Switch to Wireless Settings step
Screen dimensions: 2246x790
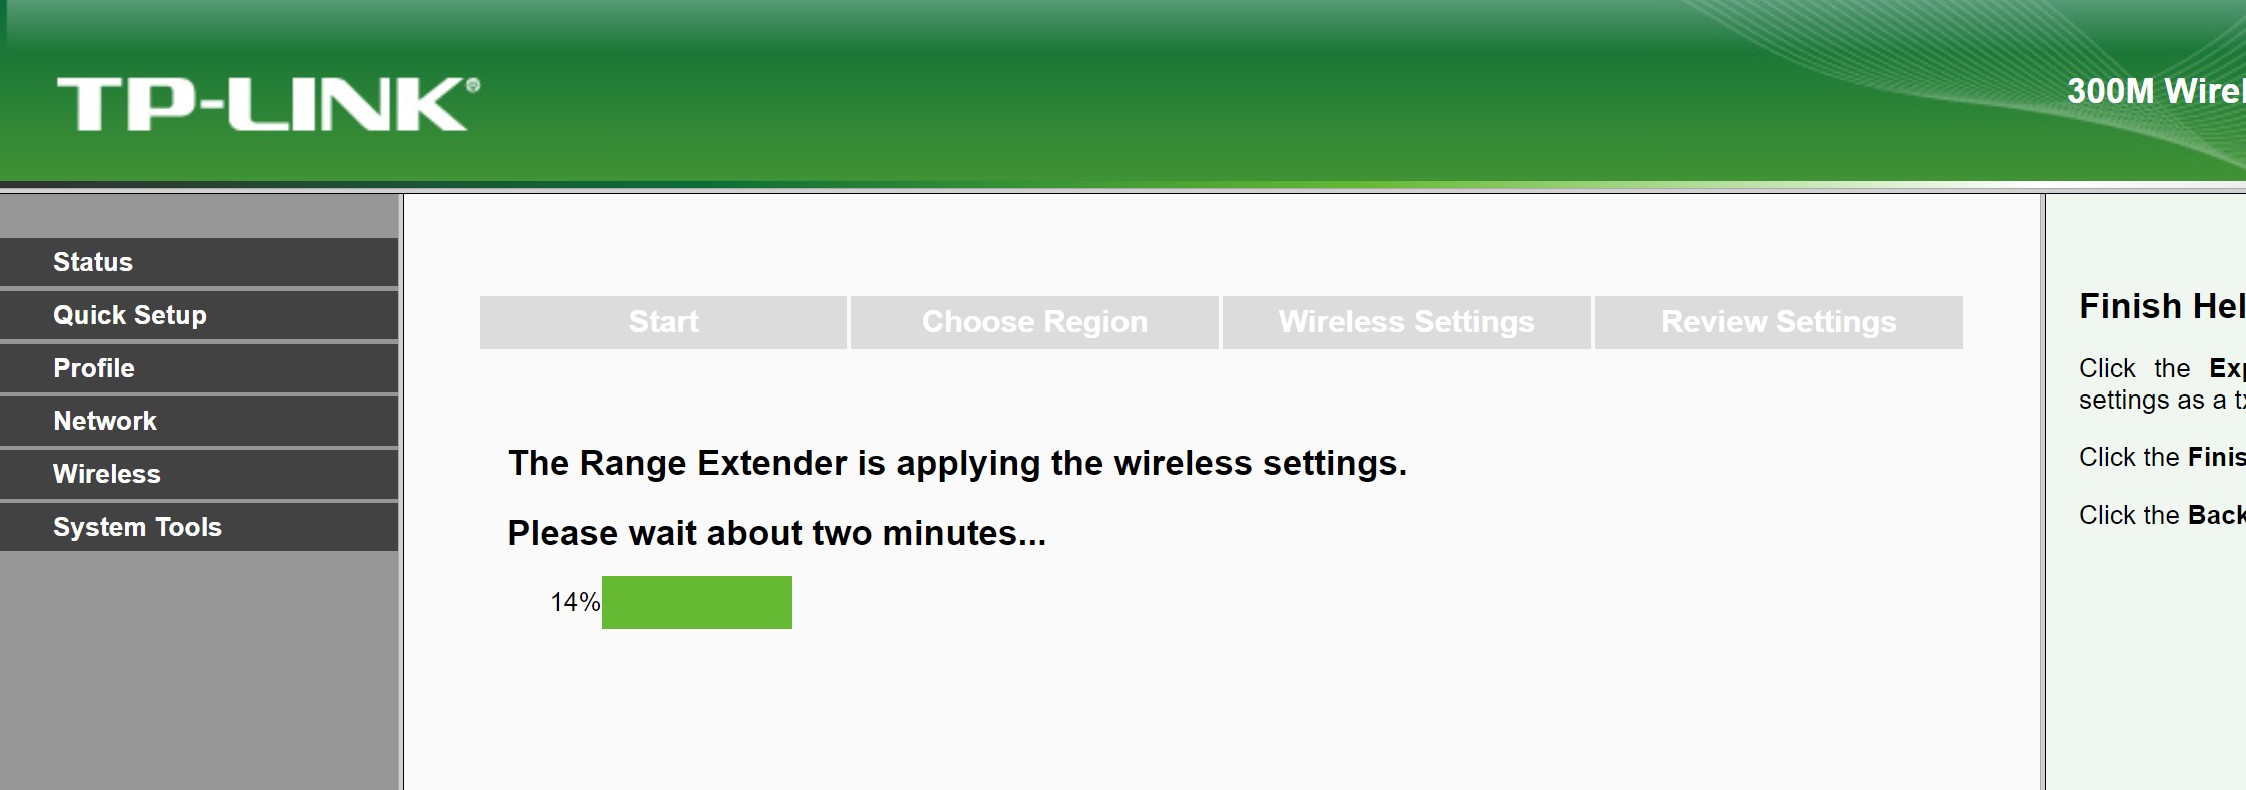coord(1406,322)
